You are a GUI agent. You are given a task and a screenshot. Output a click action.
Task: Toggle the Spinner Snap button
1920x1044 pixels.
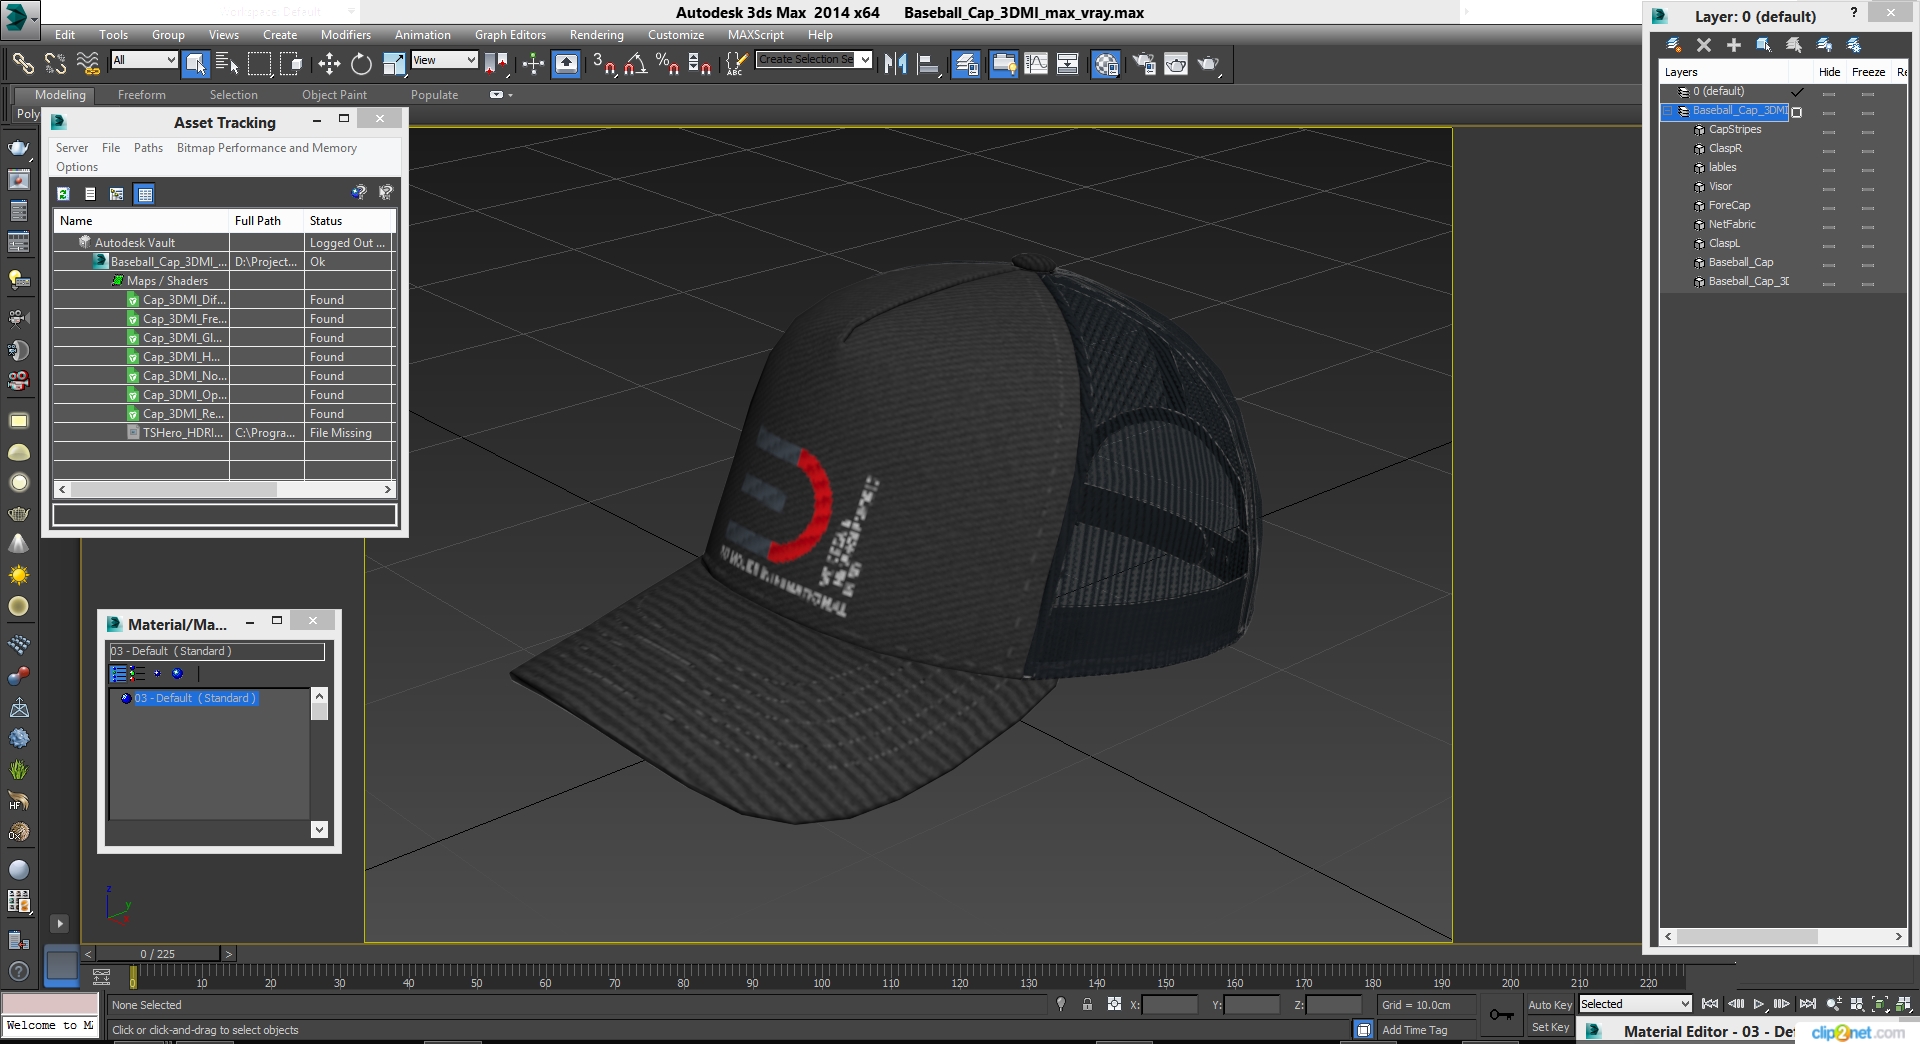[700, 64]
